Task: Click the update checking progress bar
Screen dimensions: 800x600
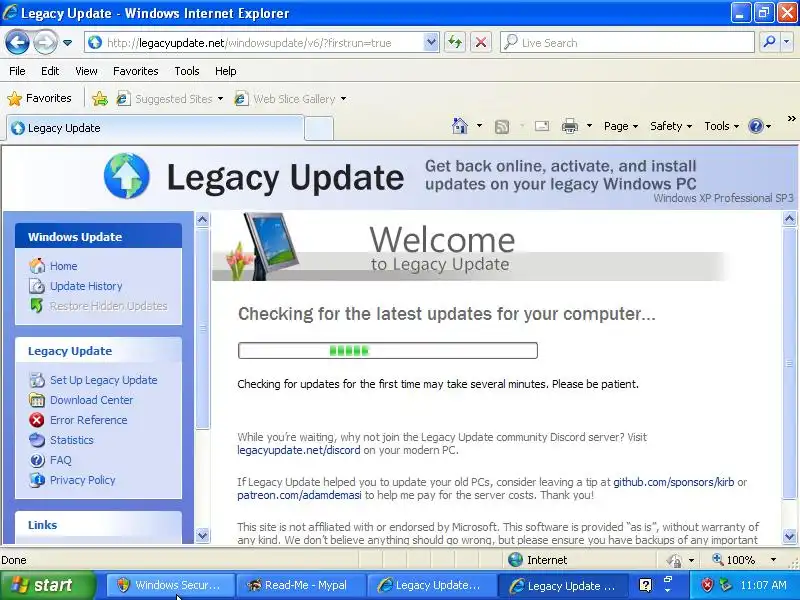Action: pos(388,351)
